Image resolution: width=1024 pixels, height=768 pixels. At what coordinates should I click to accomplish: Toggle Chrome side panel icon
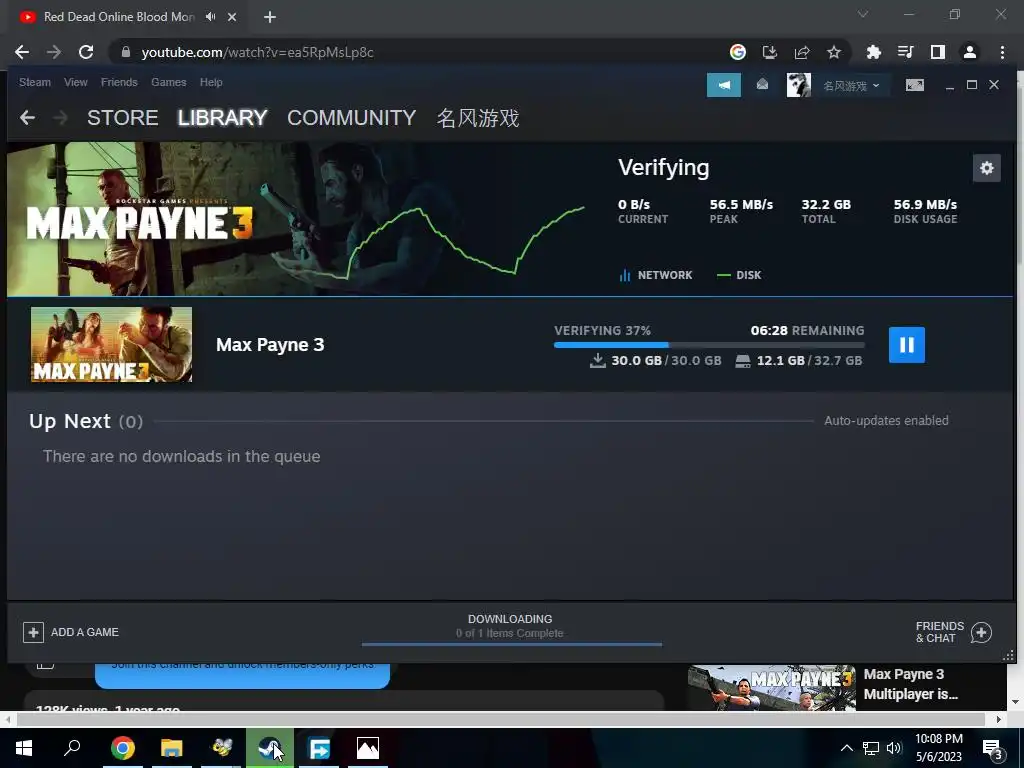[937, 52]
